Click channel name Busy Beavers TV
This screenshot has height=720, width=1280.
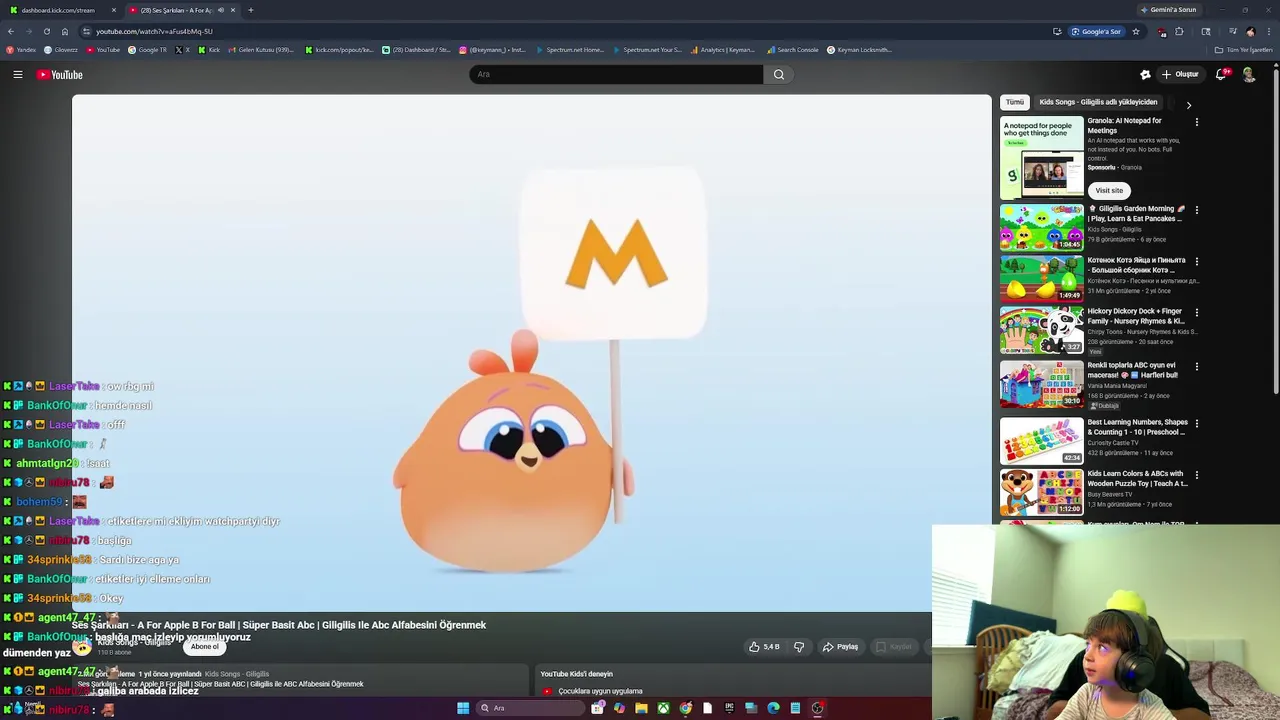(1110, 494)
